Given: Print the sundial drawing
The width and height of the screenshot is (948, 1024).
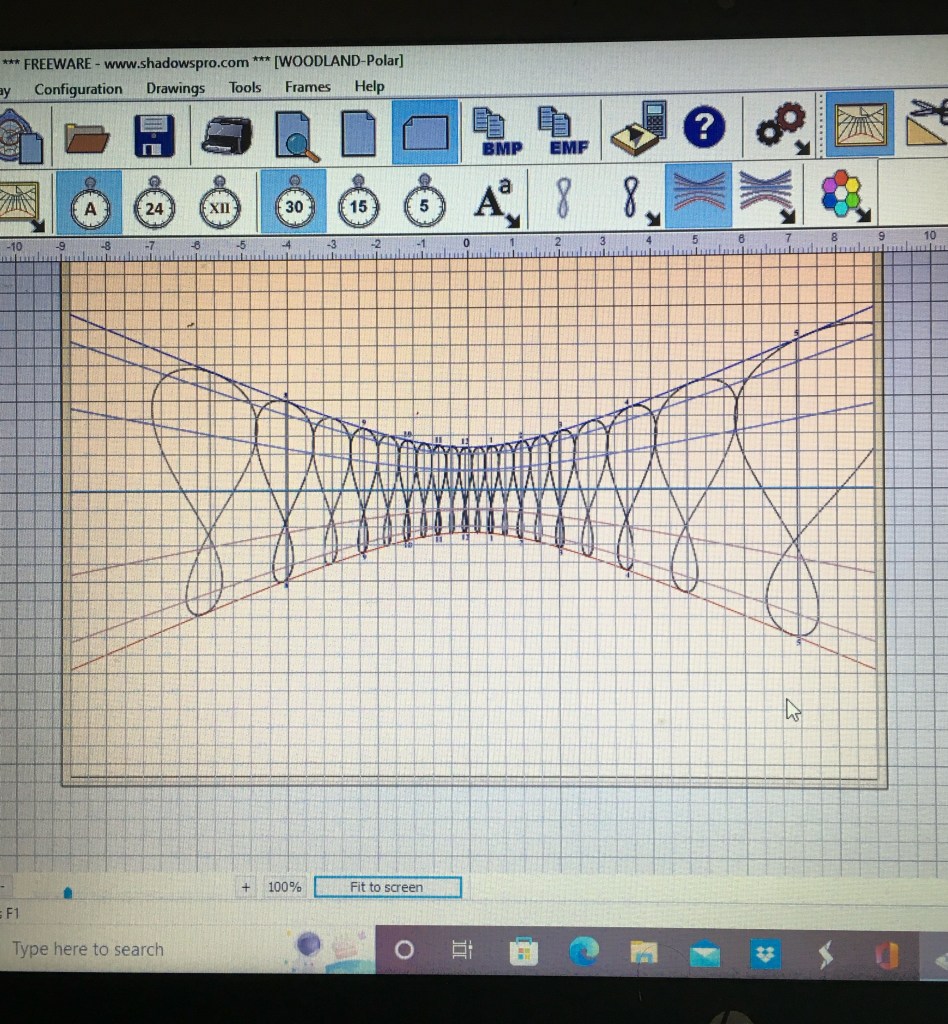Looking at the screenshot, I should pyautogui.click(x=226, y=133).
